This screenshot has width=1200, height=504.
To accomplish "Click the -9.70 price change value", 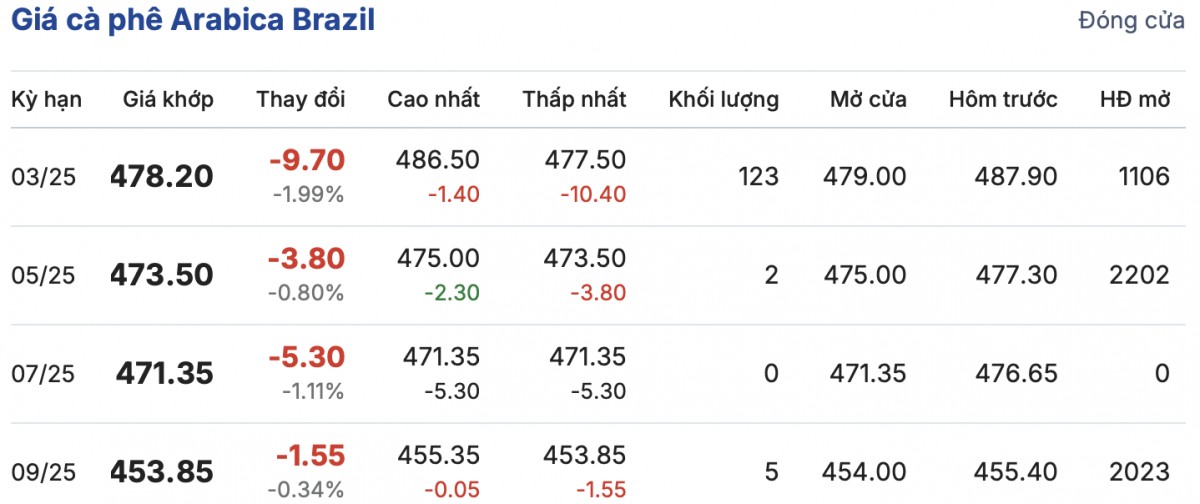I will pyautogui.click(x=306, y=160).
